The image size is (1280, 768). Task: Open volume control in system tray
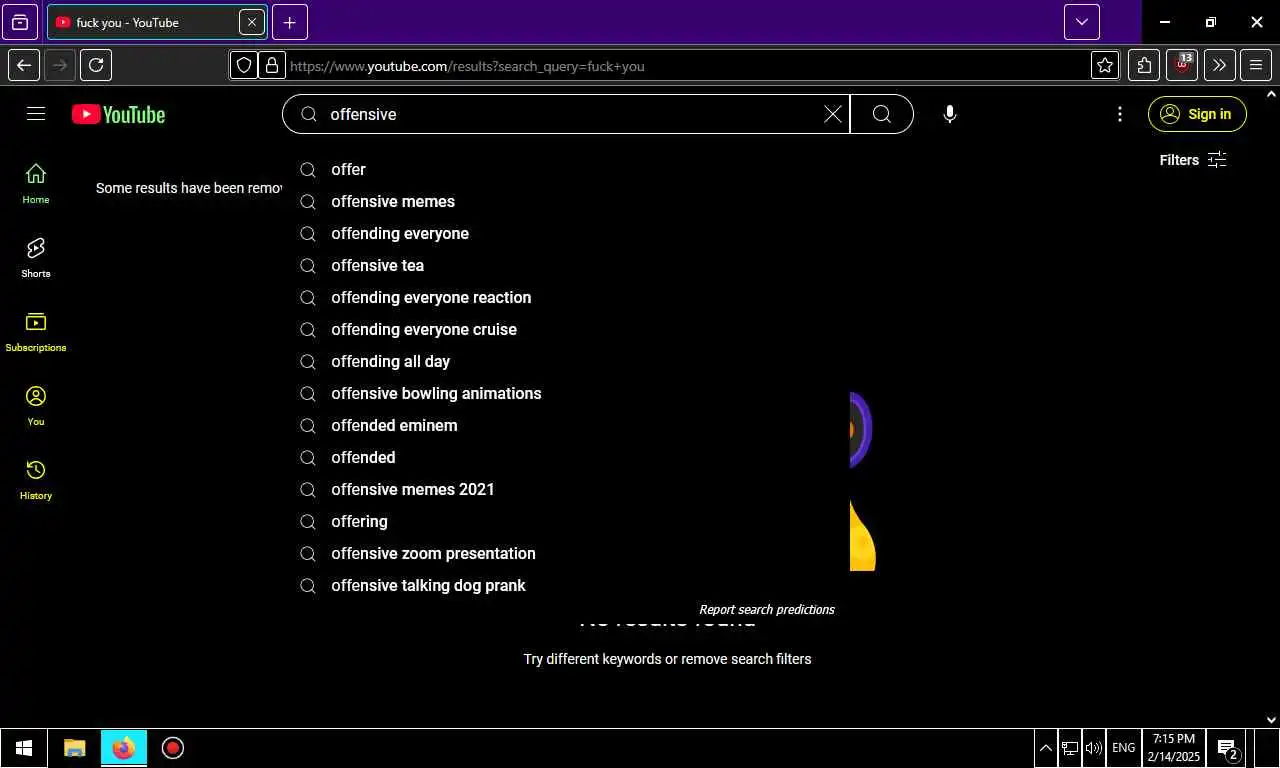[x=1094, y=748]
